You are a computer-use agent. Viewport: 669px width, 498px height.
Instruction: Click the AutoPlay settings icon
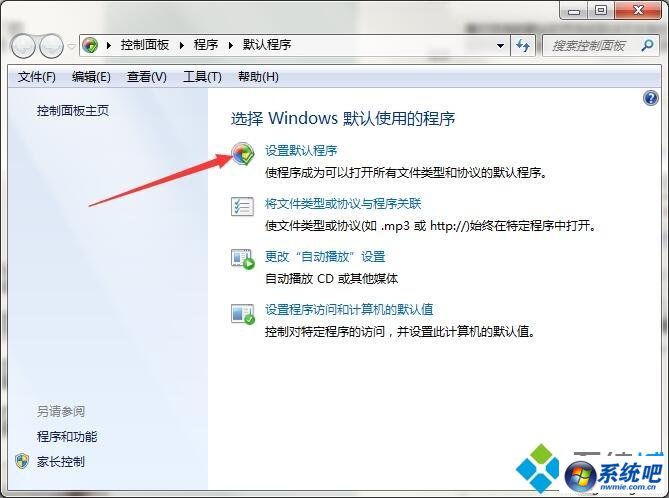(x=242, y=259)
